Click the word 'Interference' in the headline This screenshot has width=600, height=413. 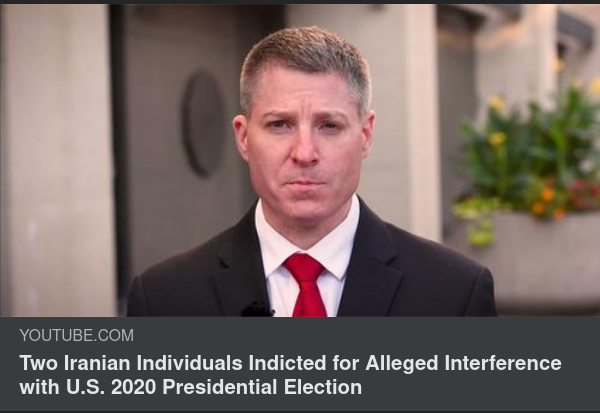[x=503, y=363]
